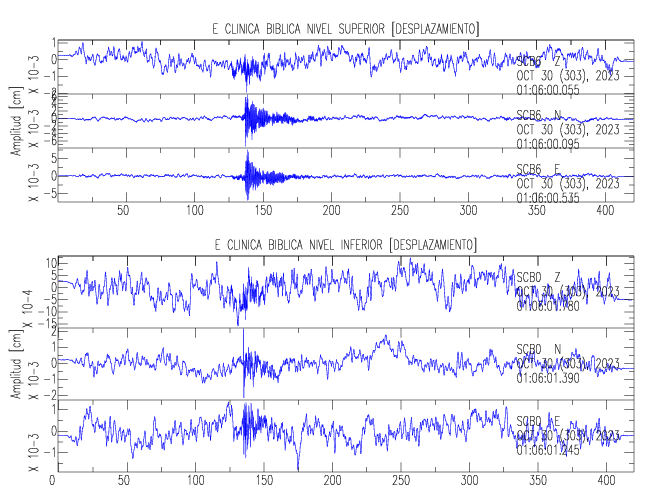Image resolution: width=650 pixels, height=500 pixels.
Task: Click the 200 tick on NIVEL SUPERIOR time axis
Action: coord(332,210)
